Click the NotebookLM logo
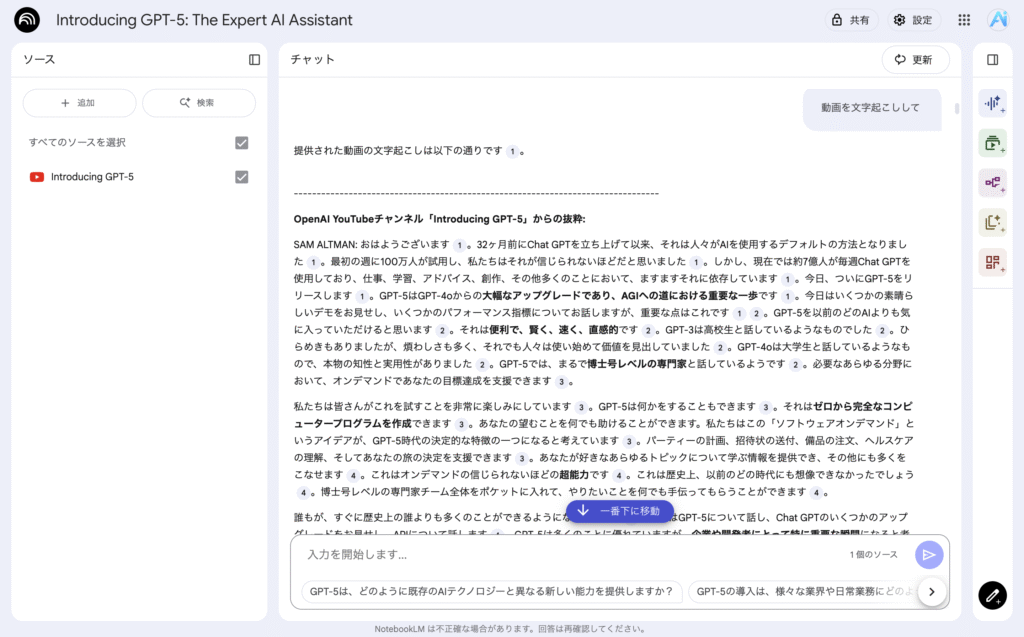 point(27,20)
